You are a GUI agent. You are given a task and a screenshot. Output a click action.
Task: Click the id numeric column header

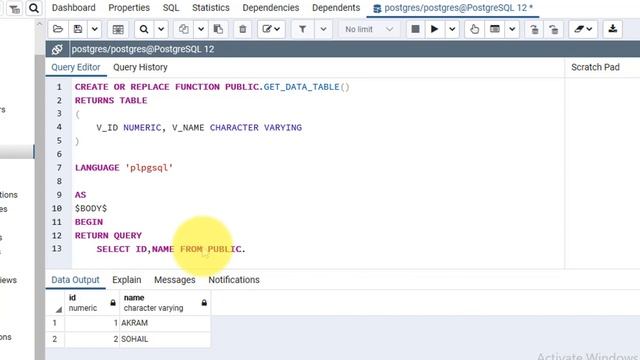[x=92, y=303]
